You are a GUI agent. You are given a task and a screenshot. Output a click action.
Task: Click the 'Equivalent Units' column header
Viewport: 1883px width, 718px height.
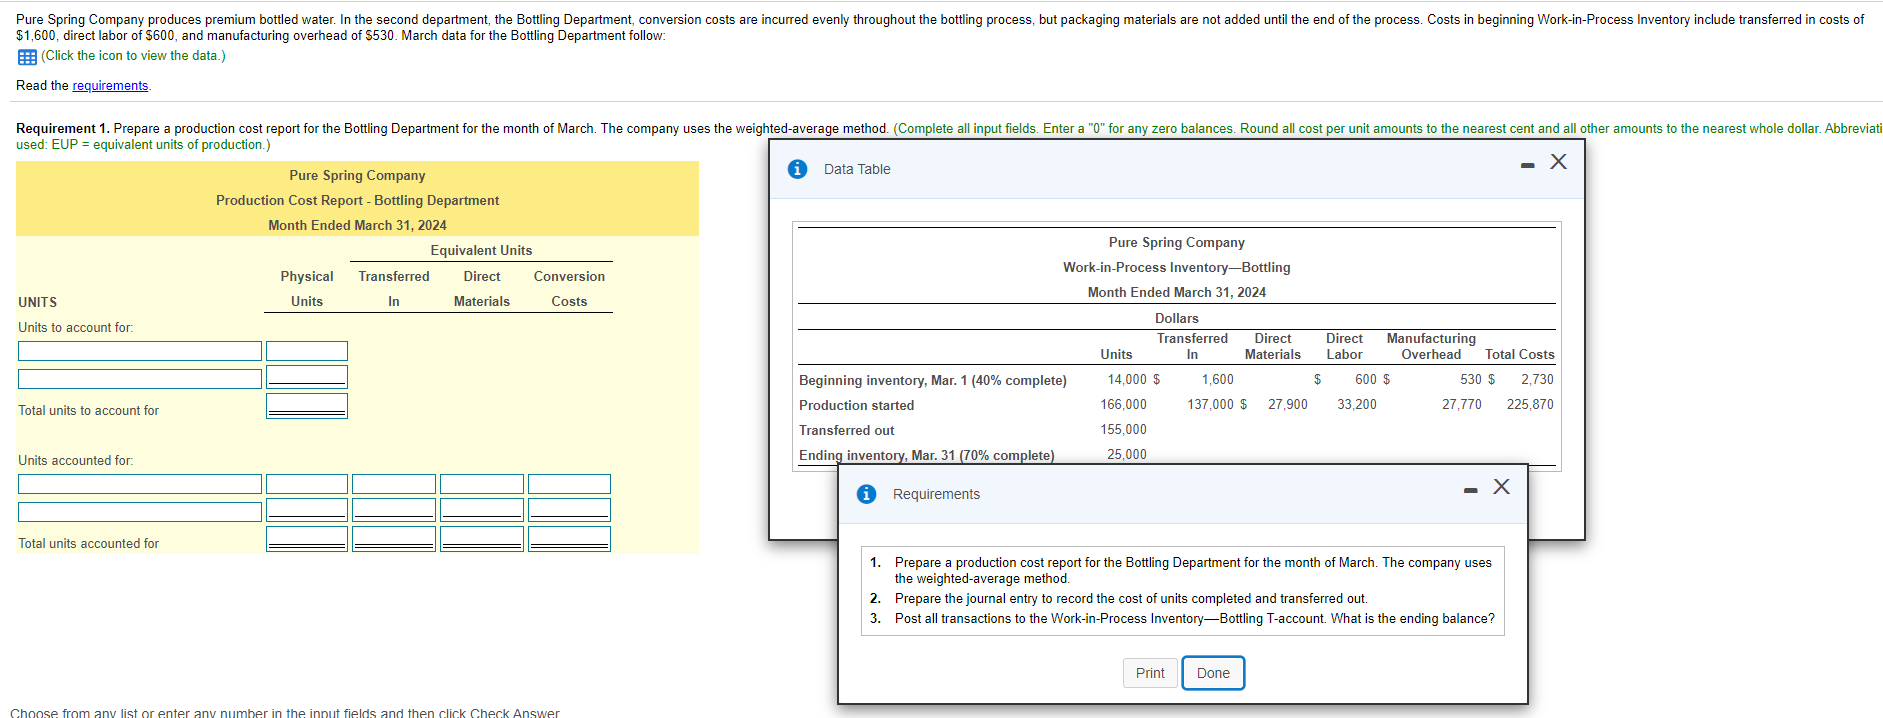click(x=481, y=250)
